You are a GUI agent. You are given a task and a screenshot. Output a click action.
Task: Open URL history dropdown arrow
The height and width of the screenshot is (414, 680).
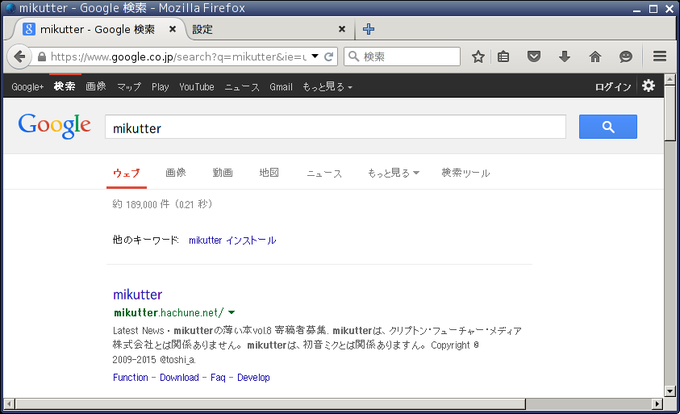click(x=315, y=56)
